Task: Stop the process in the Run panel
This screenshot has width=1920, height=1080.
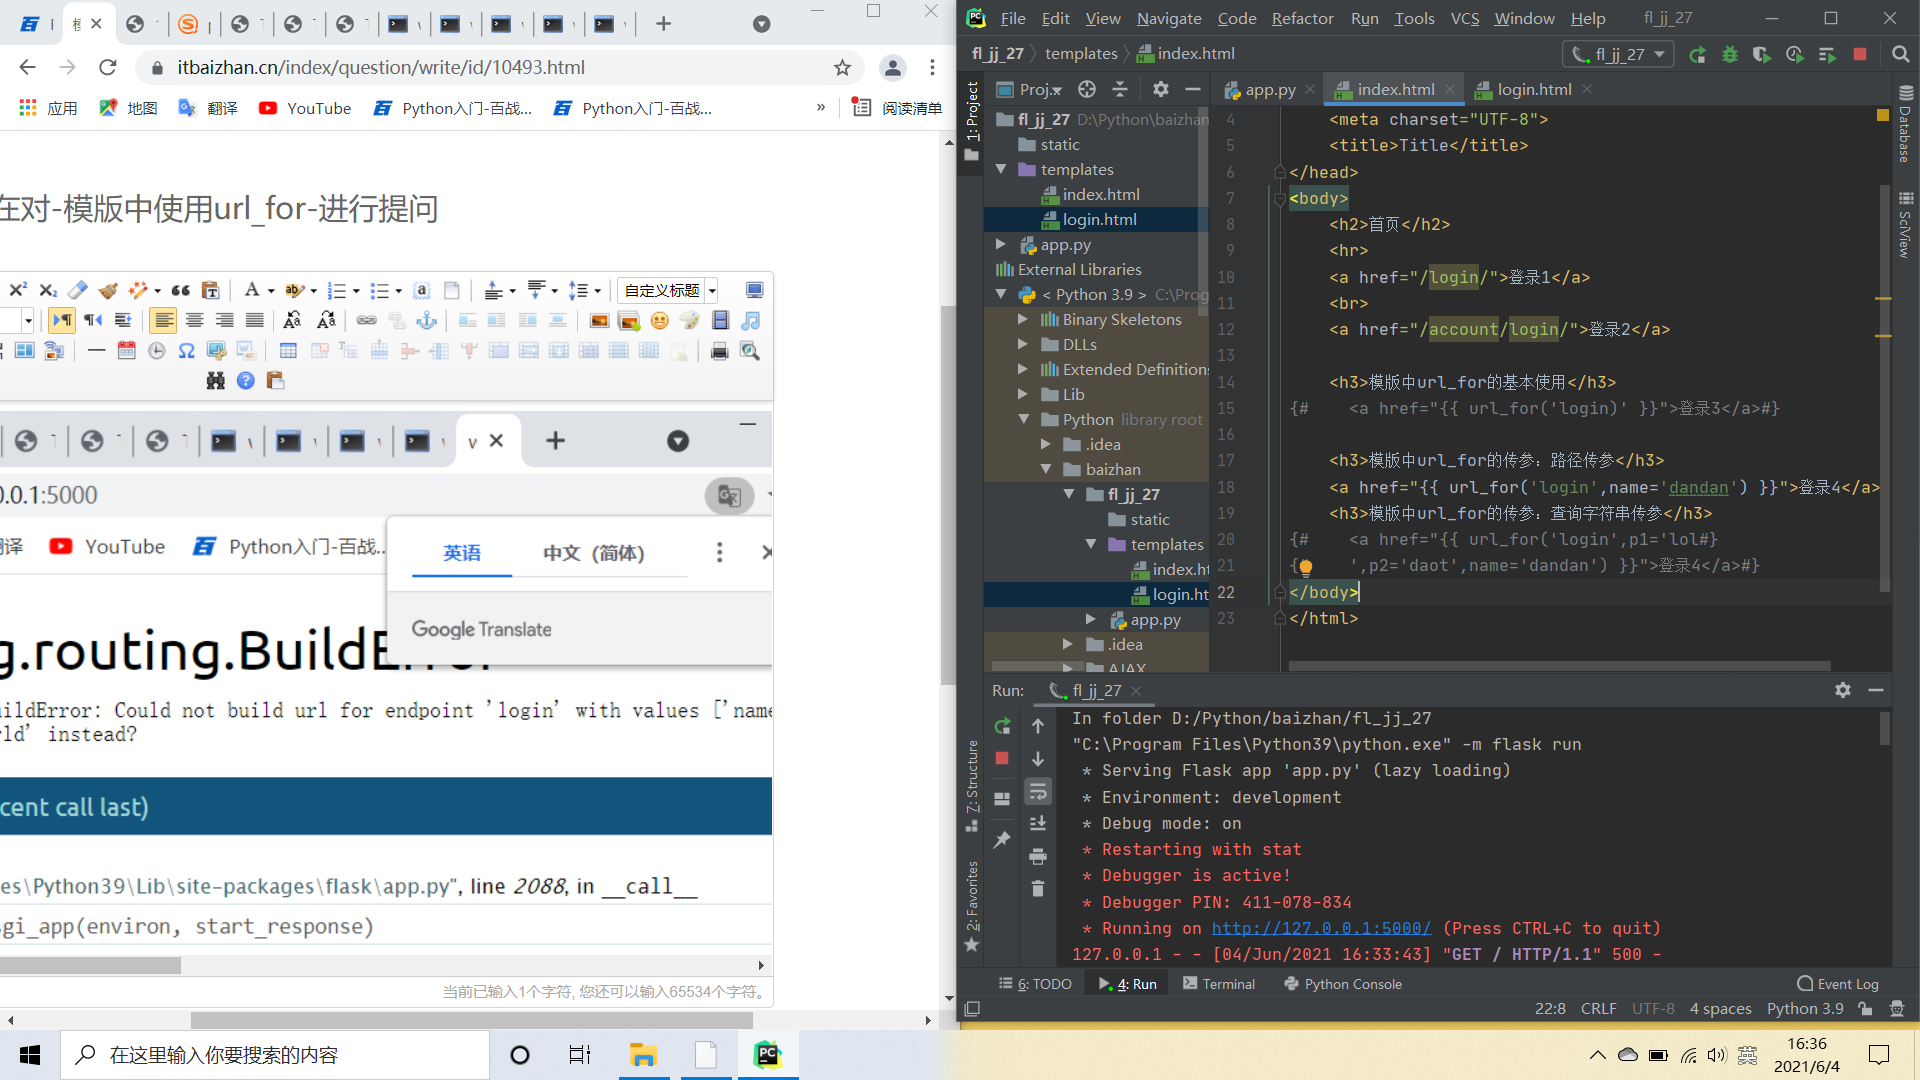Action: [x=1002, y=759]
